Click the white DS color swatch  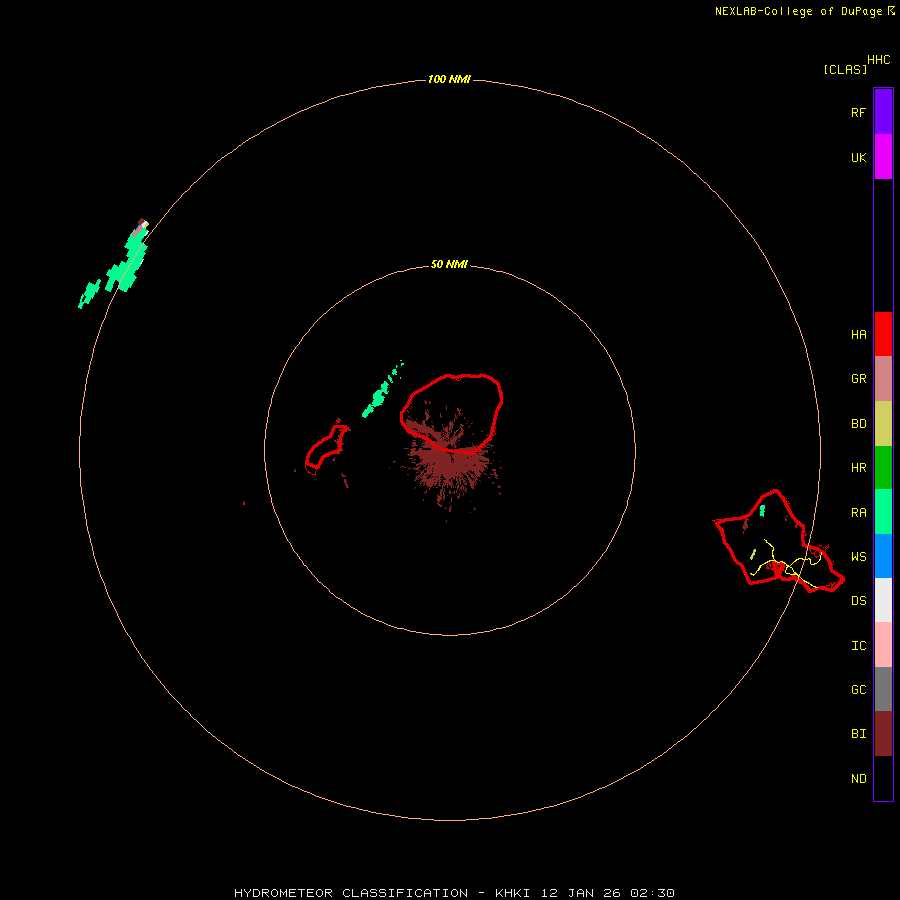883,600
